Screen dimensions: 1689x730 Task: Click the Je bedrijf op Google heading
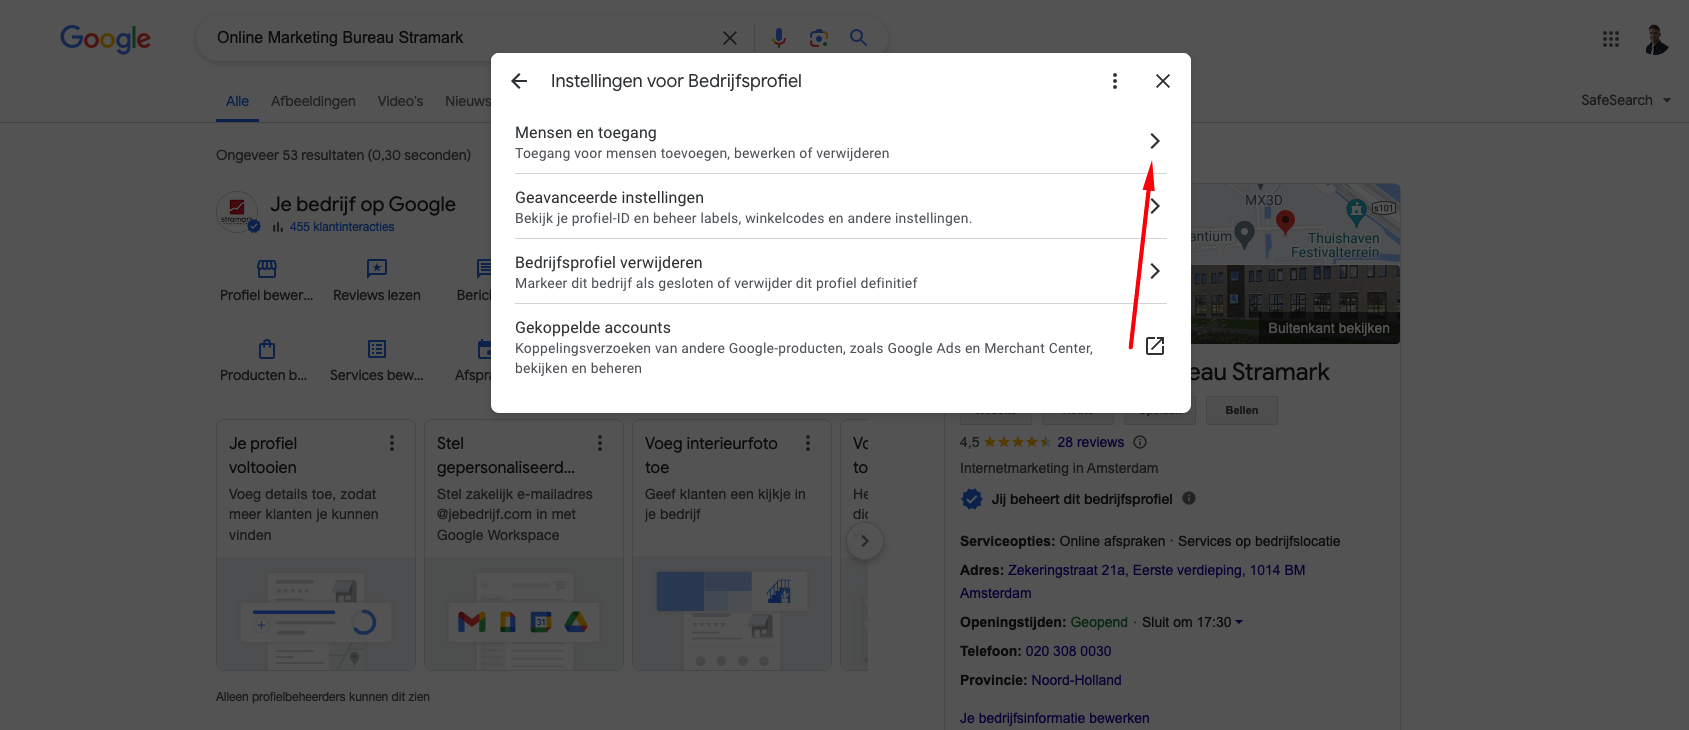tap(362, 204)
